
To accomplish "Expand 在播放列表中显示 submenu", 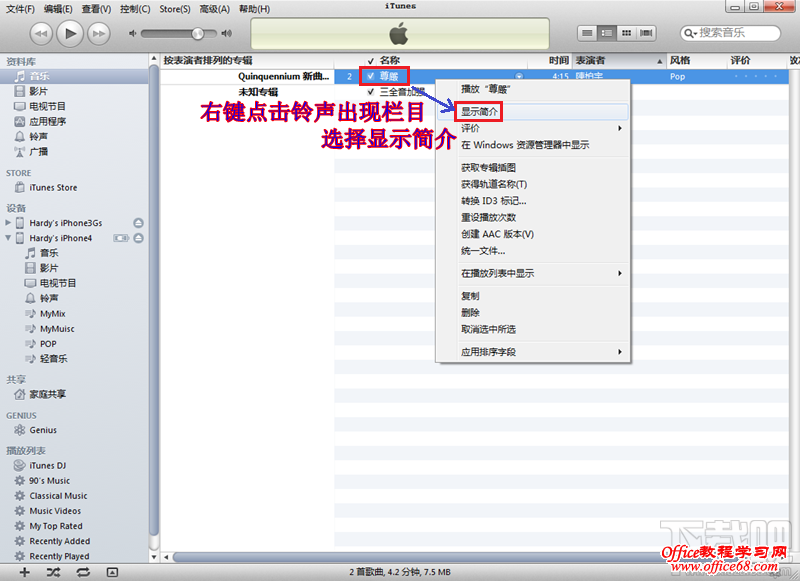I will click(533, 273).
